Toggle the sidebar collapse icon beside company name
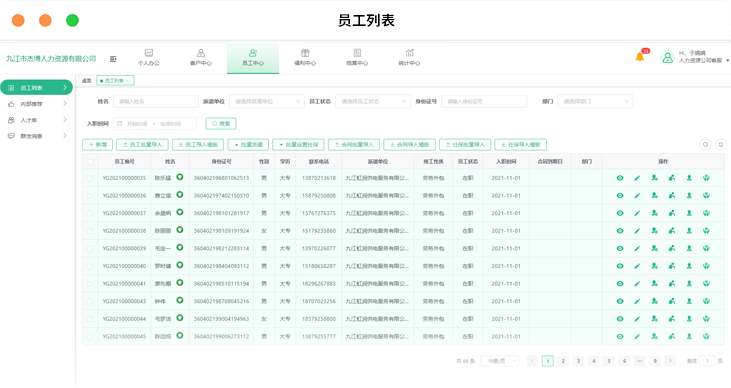731x388 pixels. 113,59
